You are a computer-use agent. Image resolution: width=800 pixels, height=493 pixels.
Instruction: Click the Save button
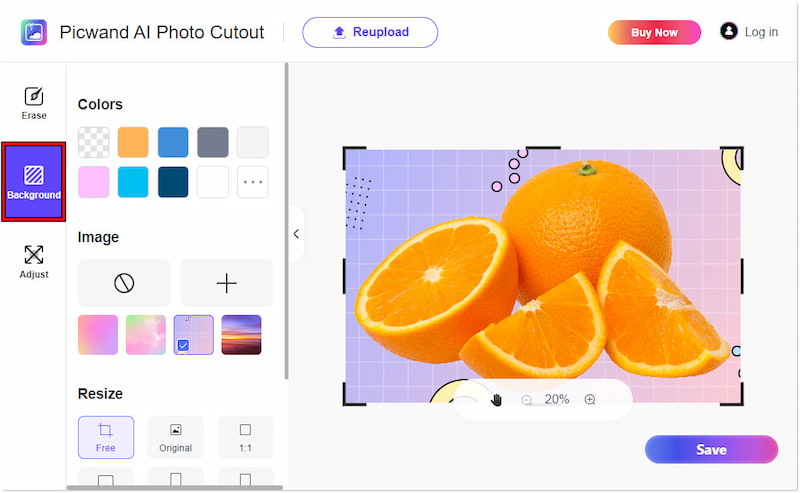(711, 450)
